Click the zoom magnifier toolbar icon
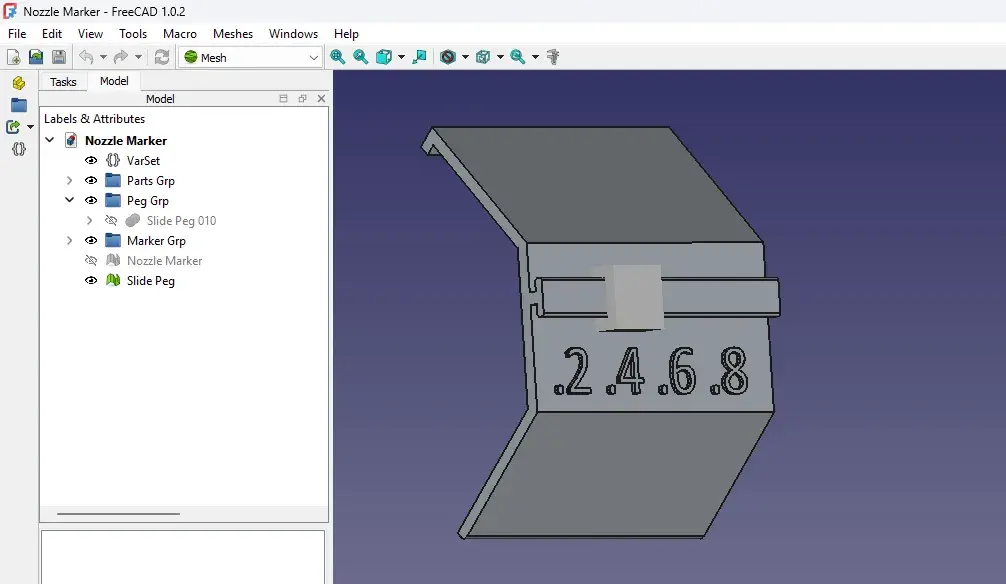Viewport: 1006px width, 584px height. 518,57
